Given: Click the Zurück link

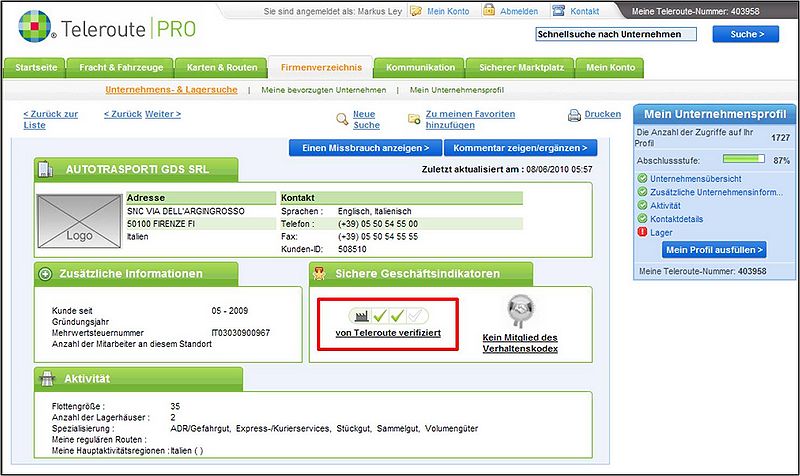Looking at the screenshot, I should [x=123, y=114].
